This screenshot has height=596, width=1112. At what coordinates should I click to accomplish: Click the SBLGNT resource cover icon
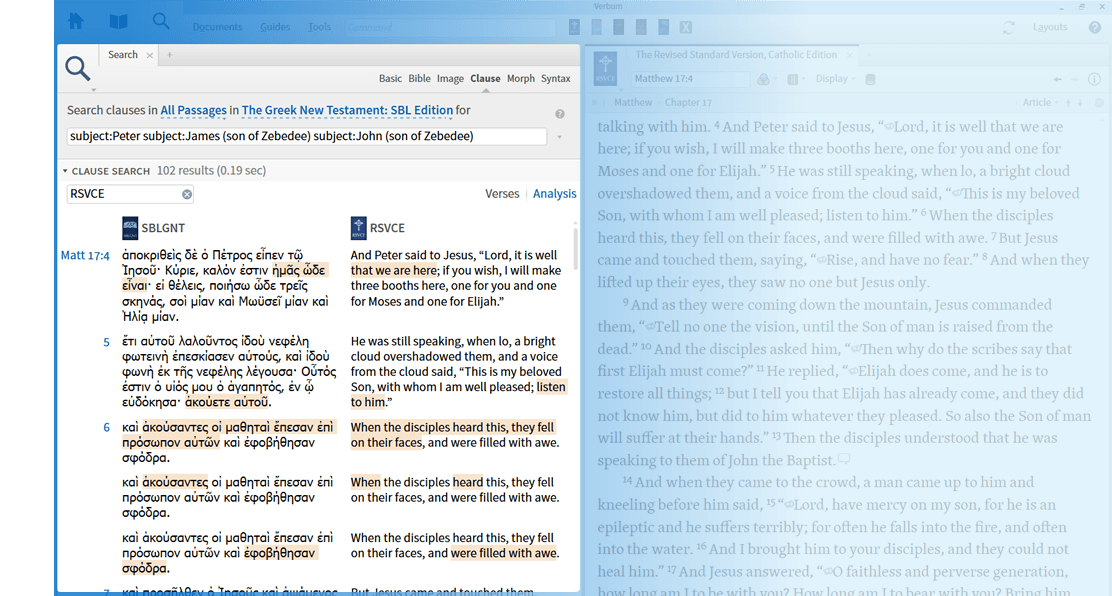[x=130, y=228]
